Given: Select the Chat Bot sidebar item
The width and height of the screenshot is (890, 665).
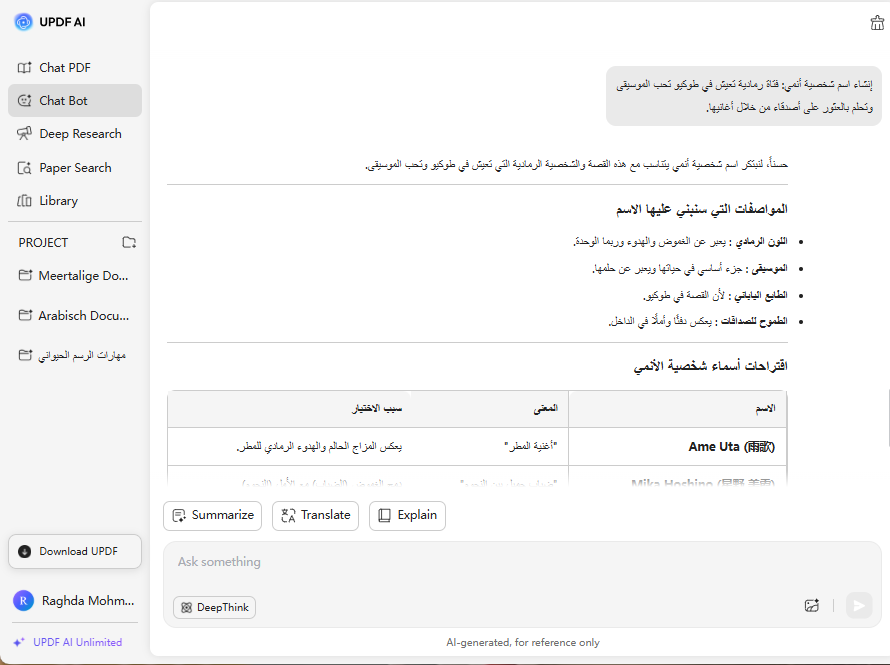Looking at the screenshot, I should click(74, 100).
